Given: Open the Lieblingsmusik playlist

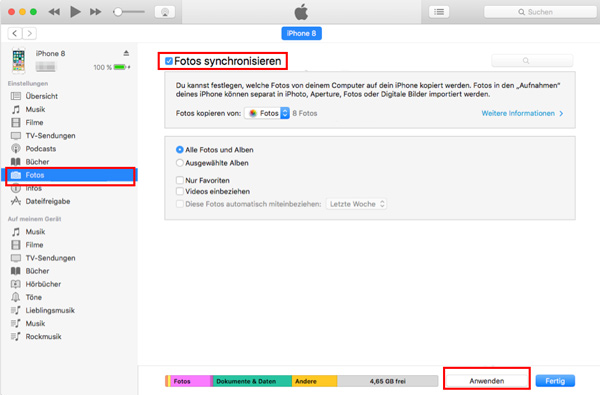Looking at the screenshot, I should 50,310.
